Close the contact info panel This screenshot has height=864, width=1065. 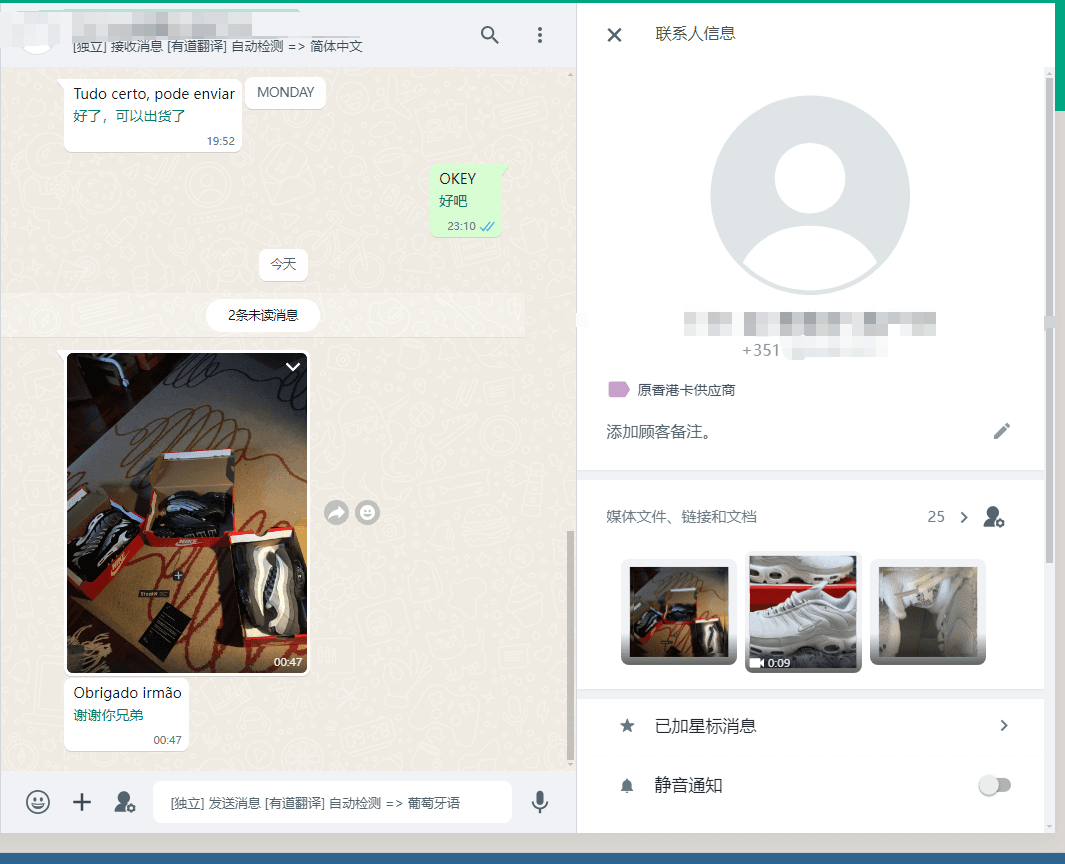tap(614, 35)
